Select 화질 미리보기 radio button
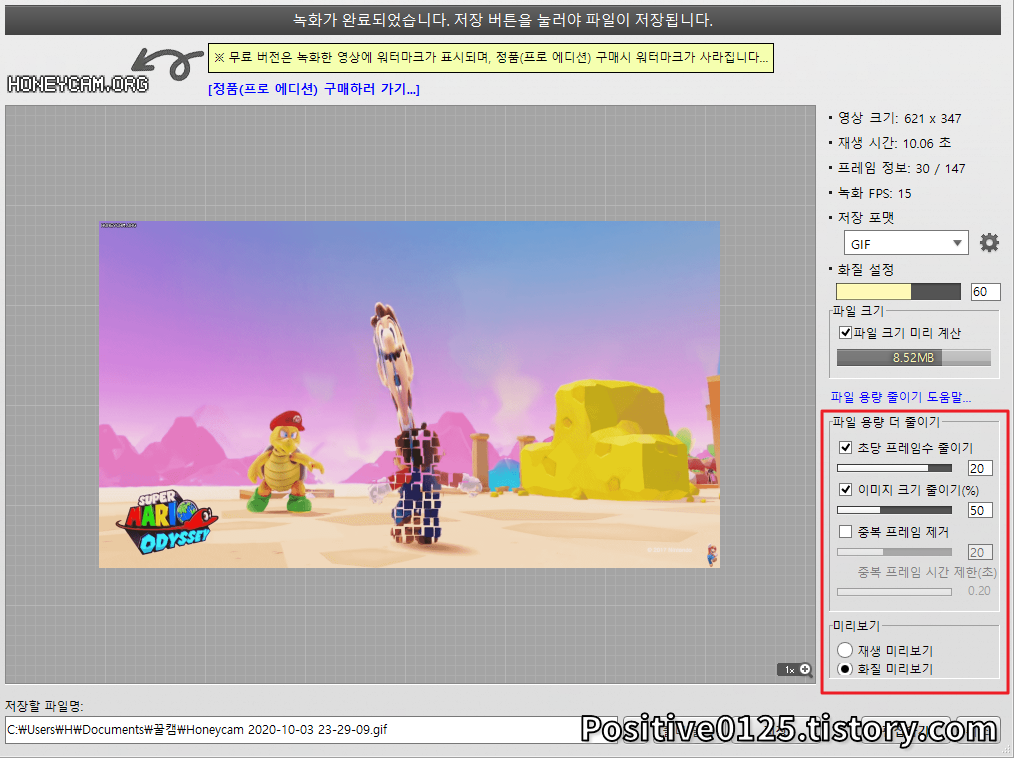This screenshot has width=1014, height=758. pyautogui.click(x=845, y=669)
